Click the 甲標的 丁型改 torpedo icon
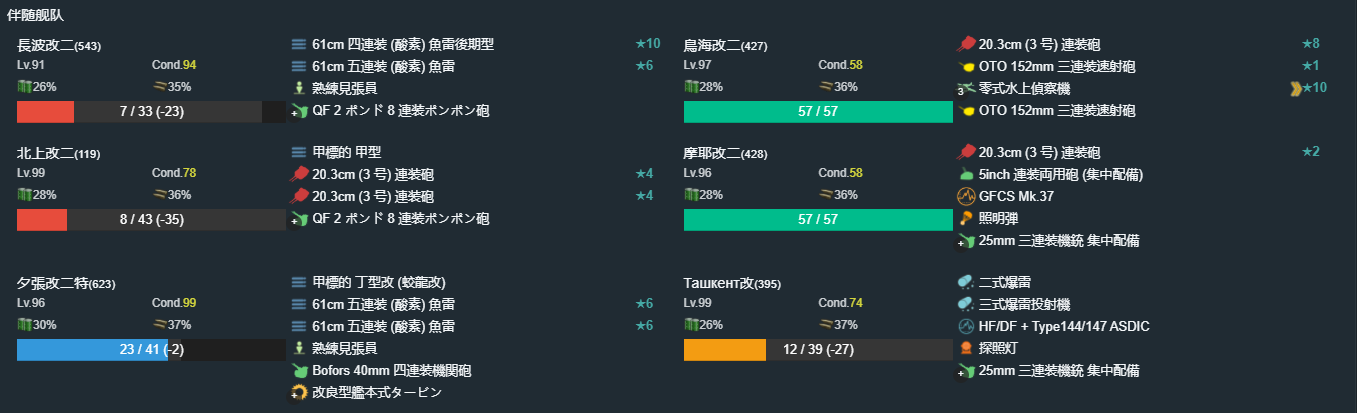The width and height of the screenshot is (1357, 413). [x=299, y=283]
